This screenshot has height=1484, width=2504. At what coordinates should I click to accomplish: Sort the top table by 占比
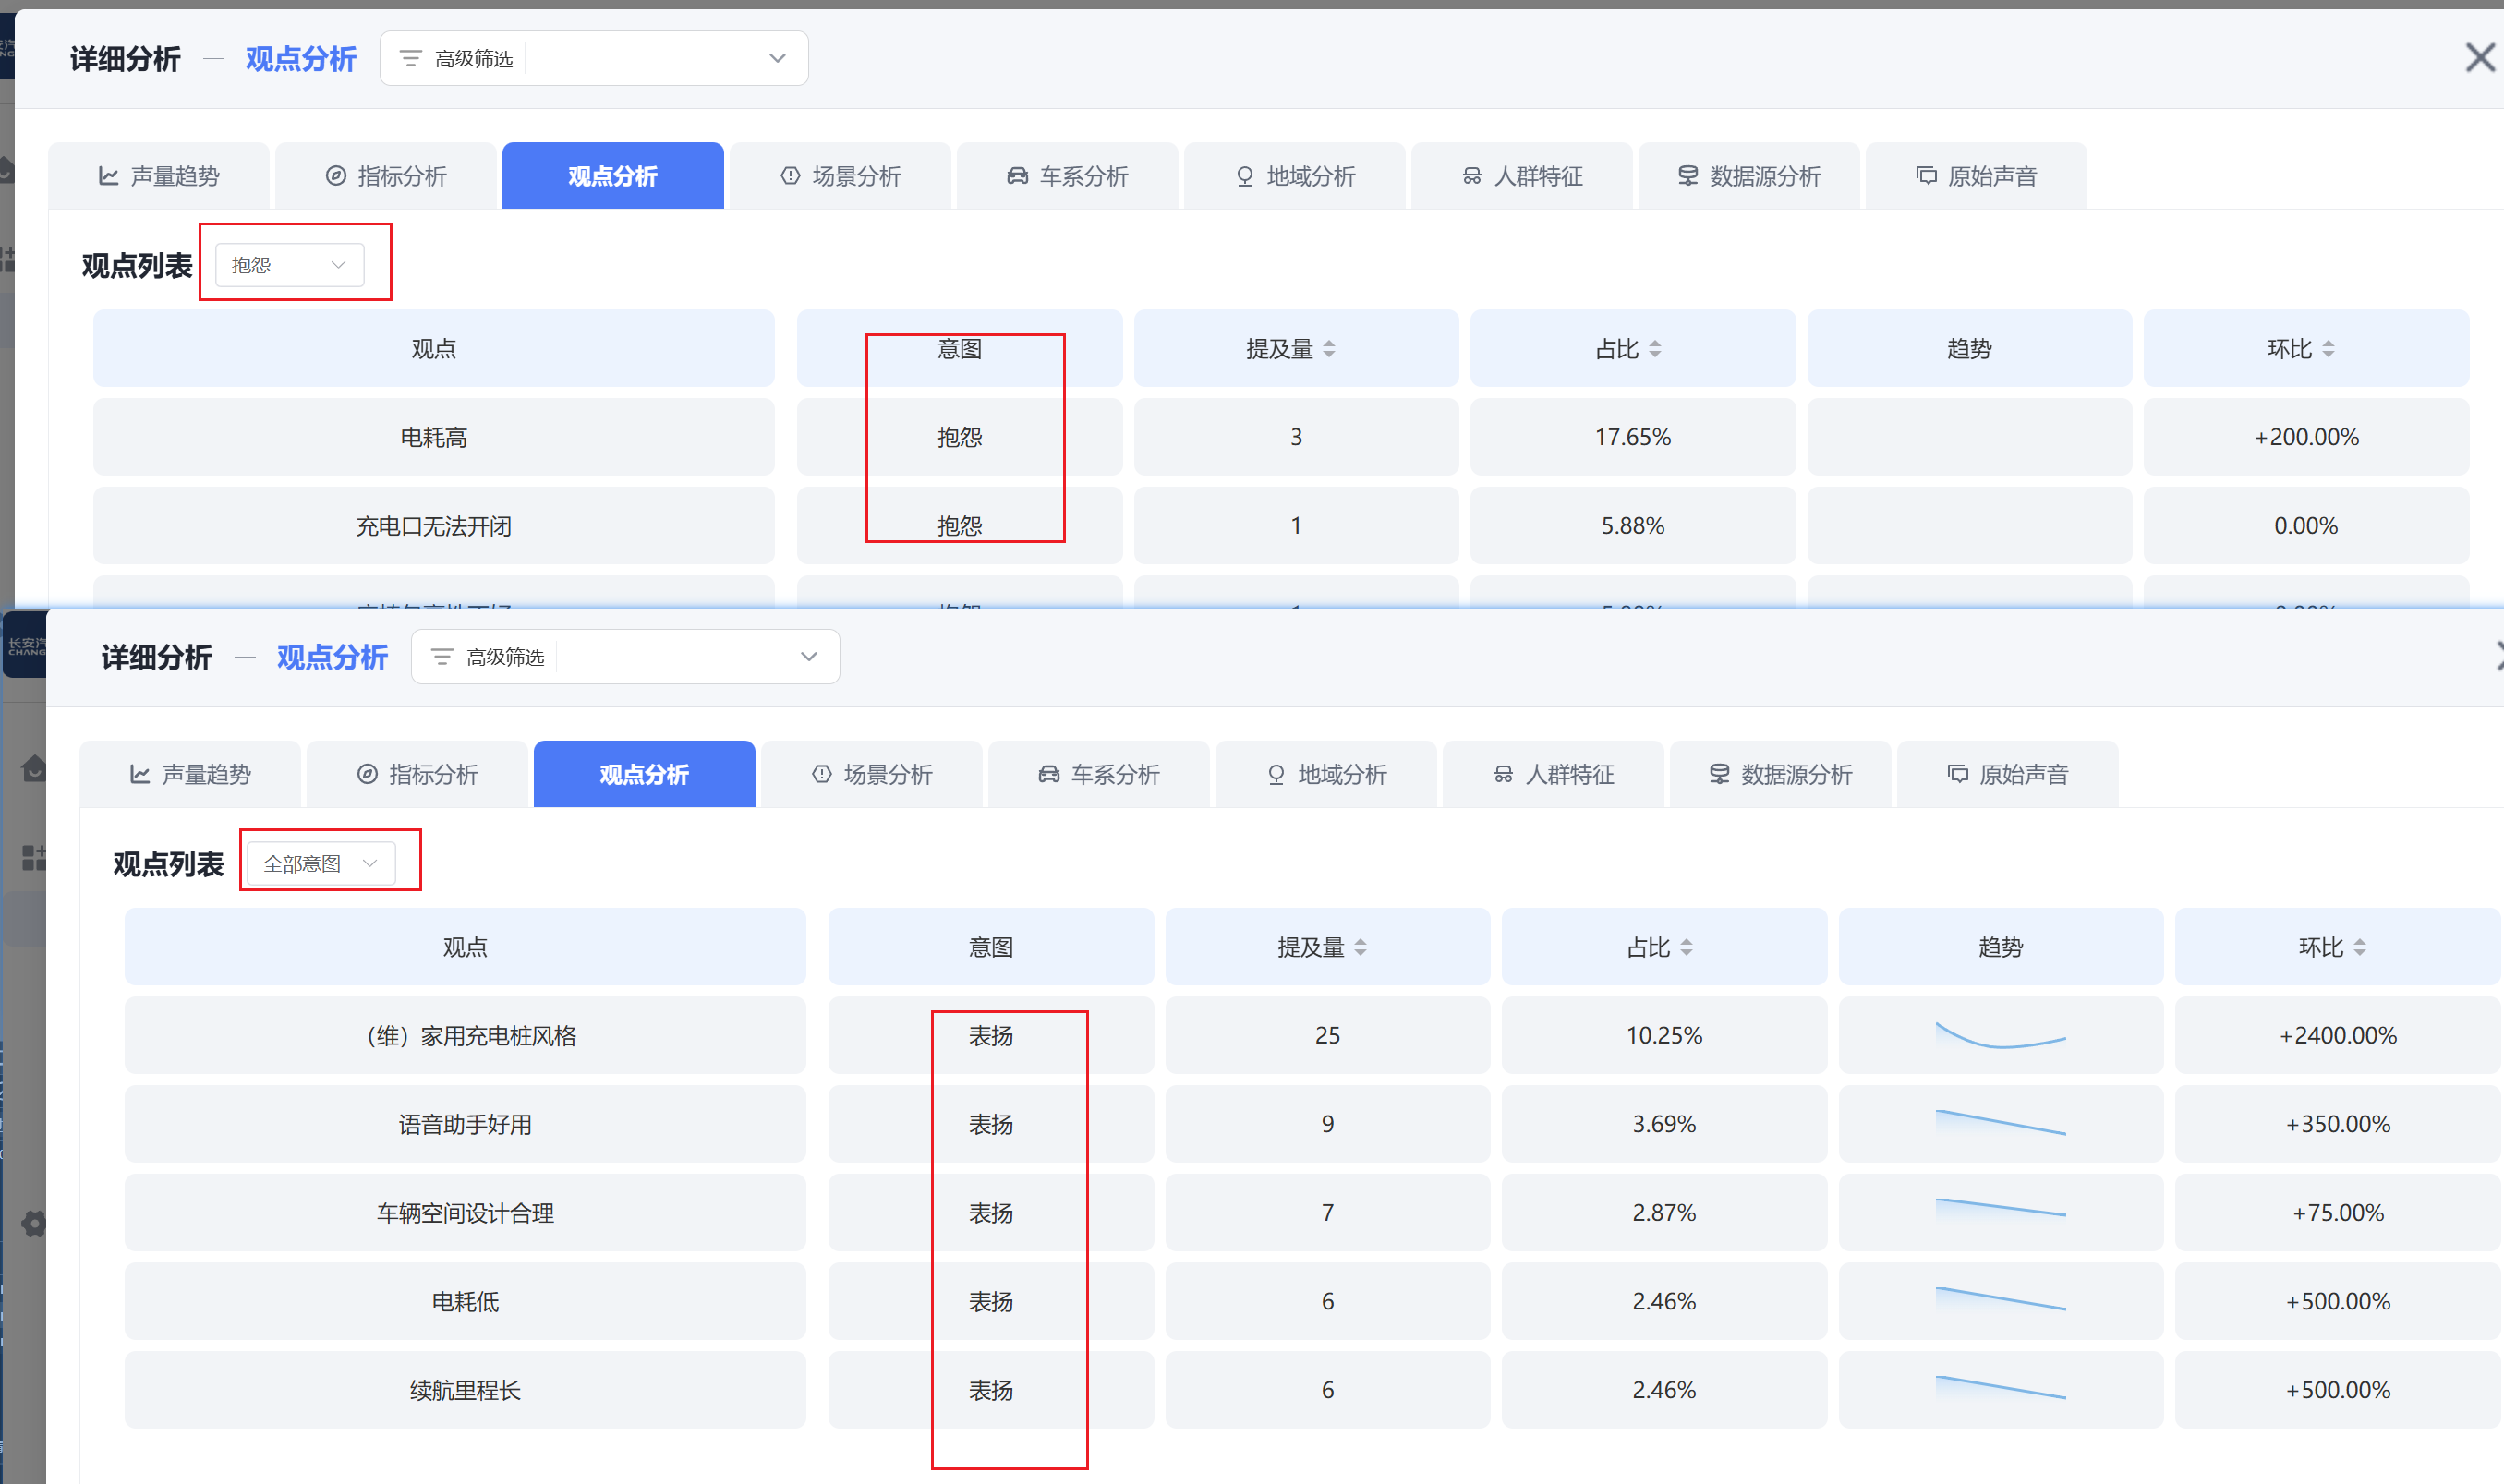(1655, 349)
